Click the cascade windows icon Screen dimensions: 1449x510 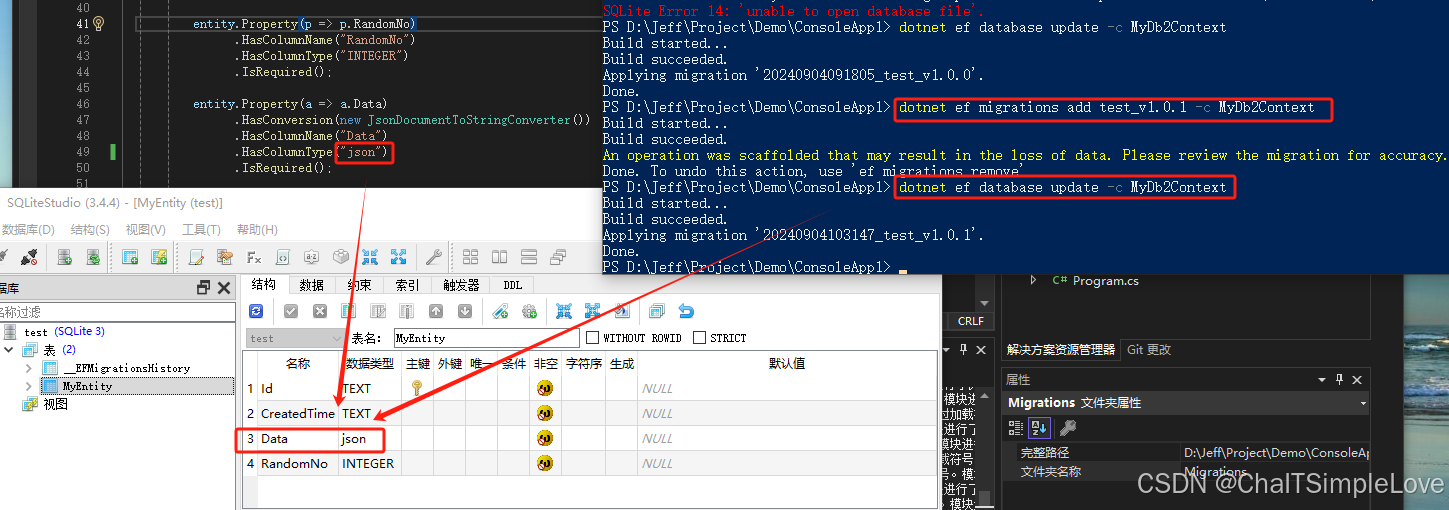(558, 257)
